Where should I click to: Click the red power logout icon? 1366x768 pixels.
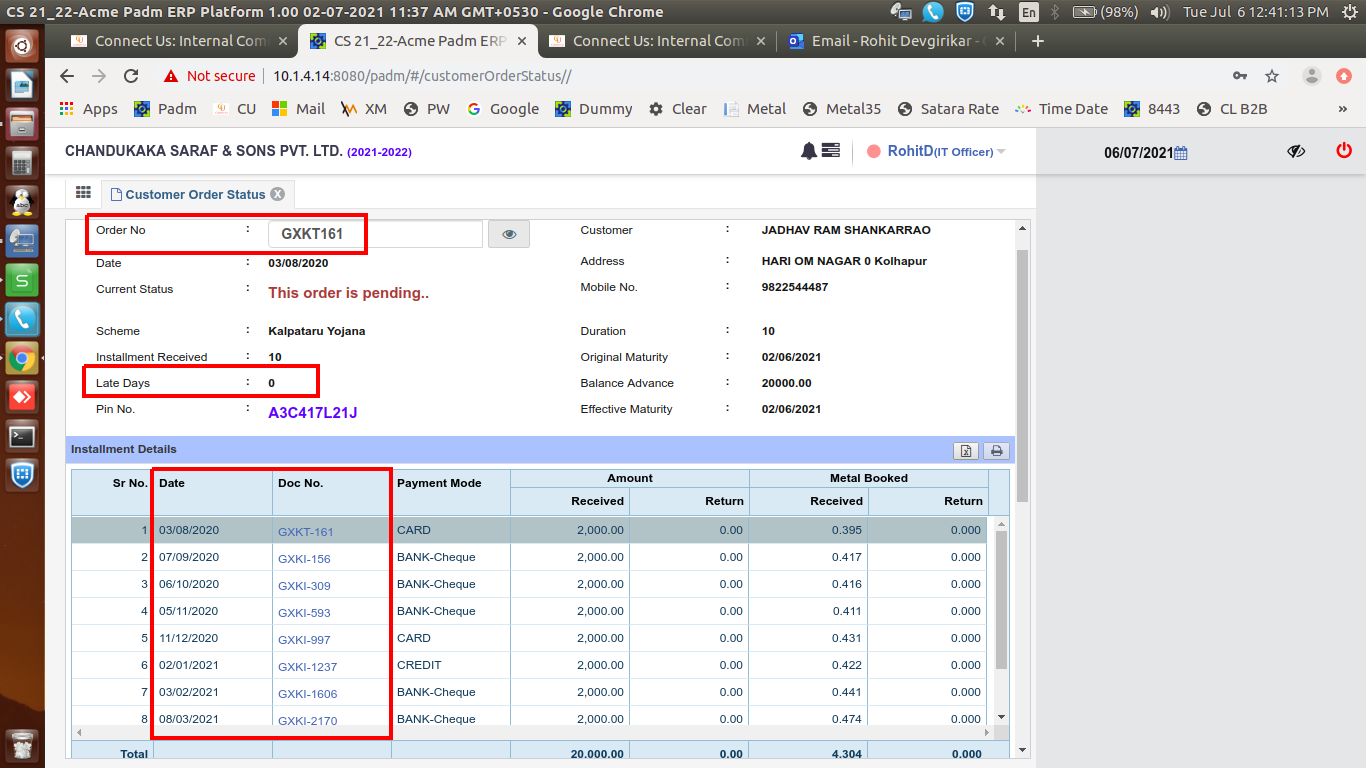pos(1344,151)
